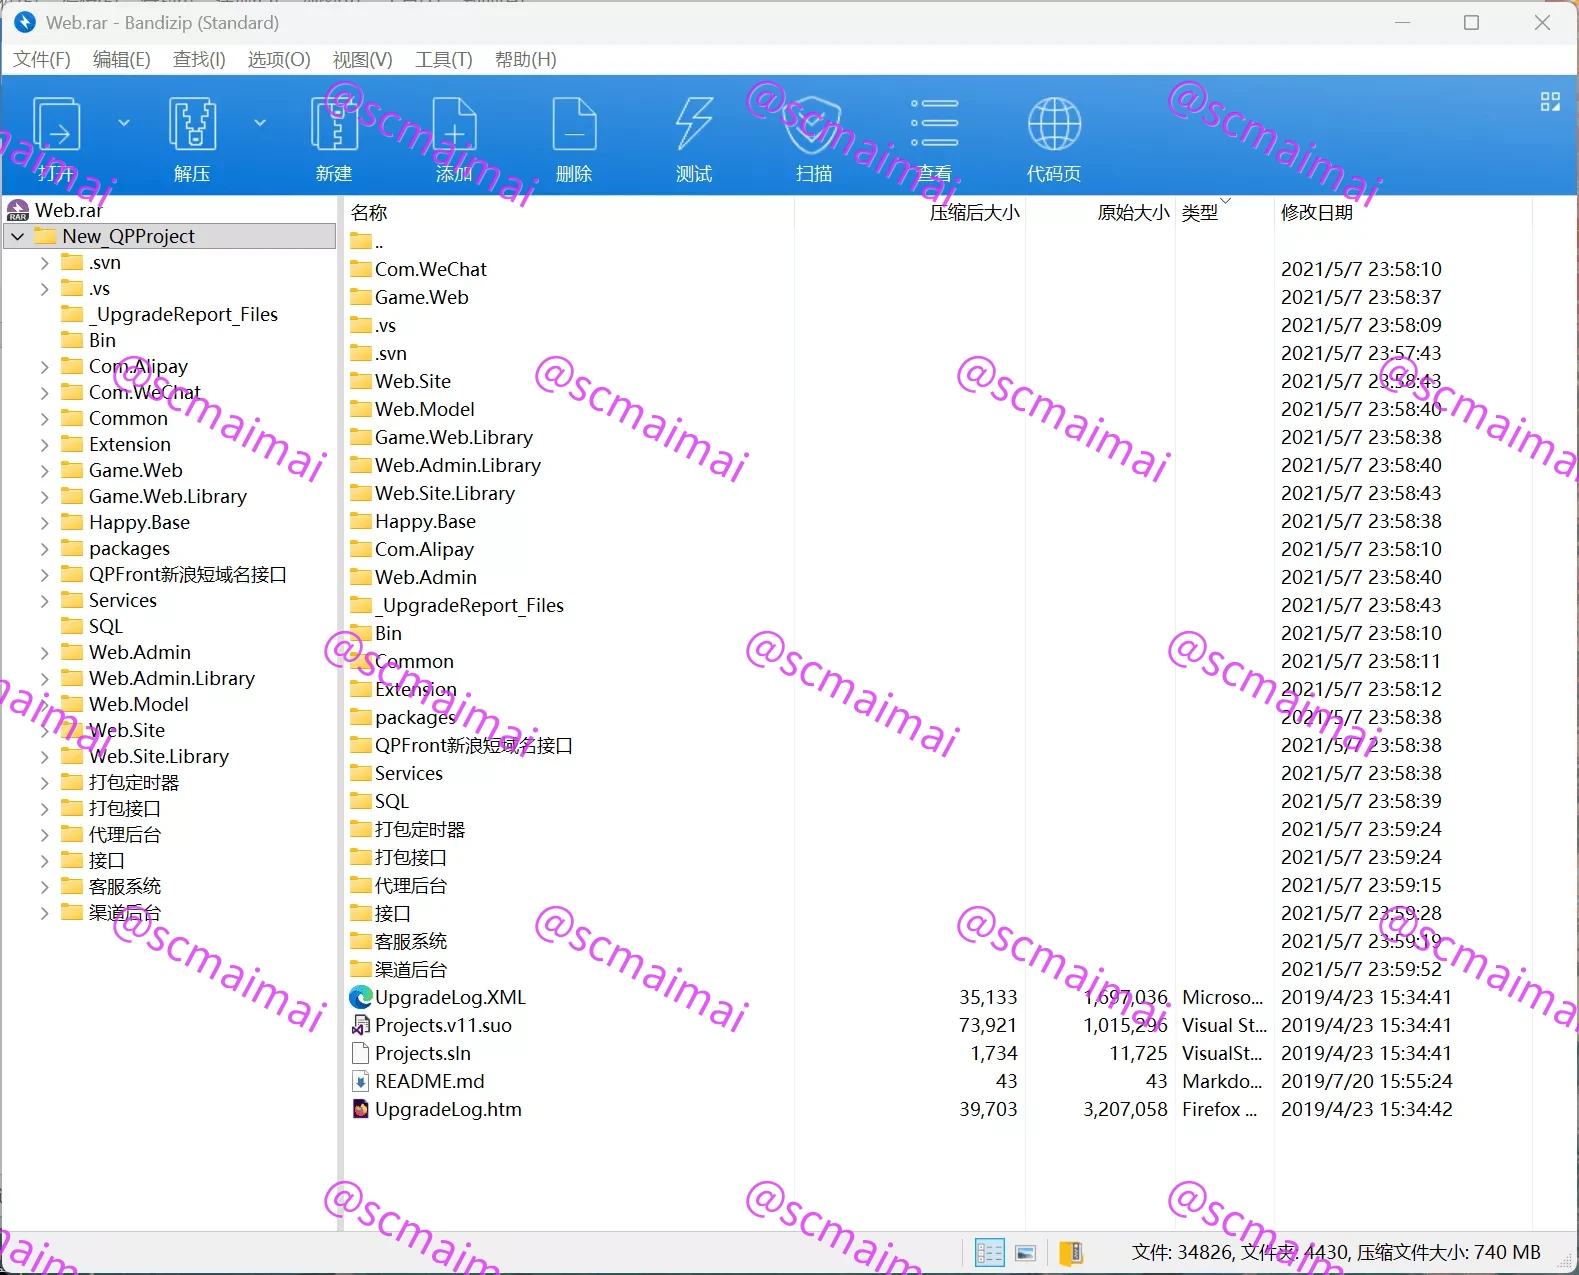The image size is (1579, 1275).
Task: Open the 帮助(H) menu
Action: (526, 59)
